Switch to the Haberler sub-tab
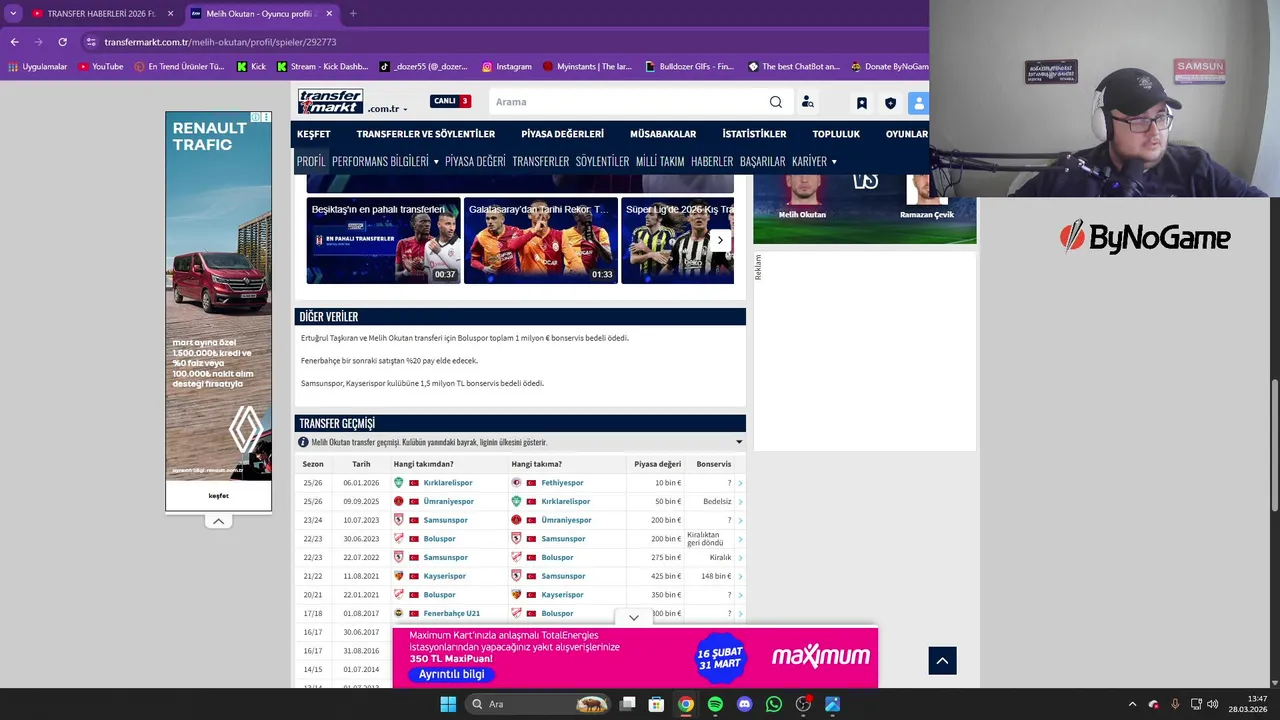 (712, 161)
